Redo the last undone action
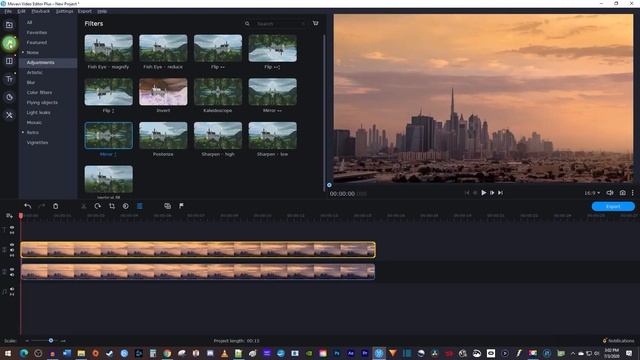The image size is (640, 360). coord(41,206)
